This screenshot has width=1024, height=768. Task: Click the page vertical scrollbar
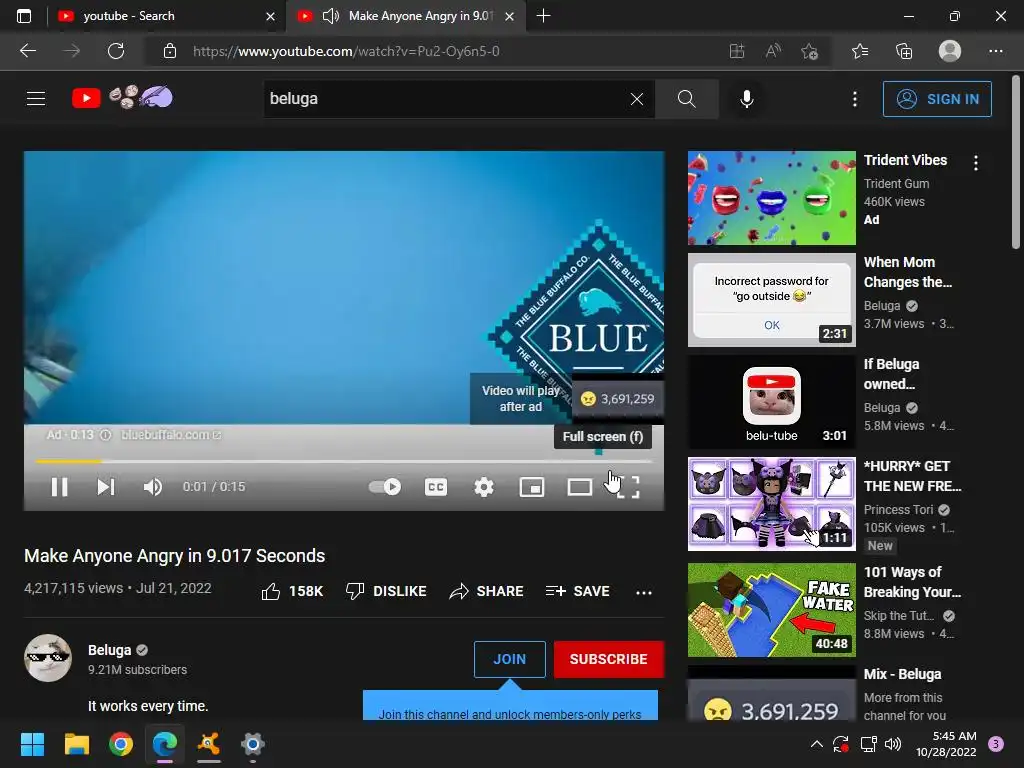(1016, 163)
